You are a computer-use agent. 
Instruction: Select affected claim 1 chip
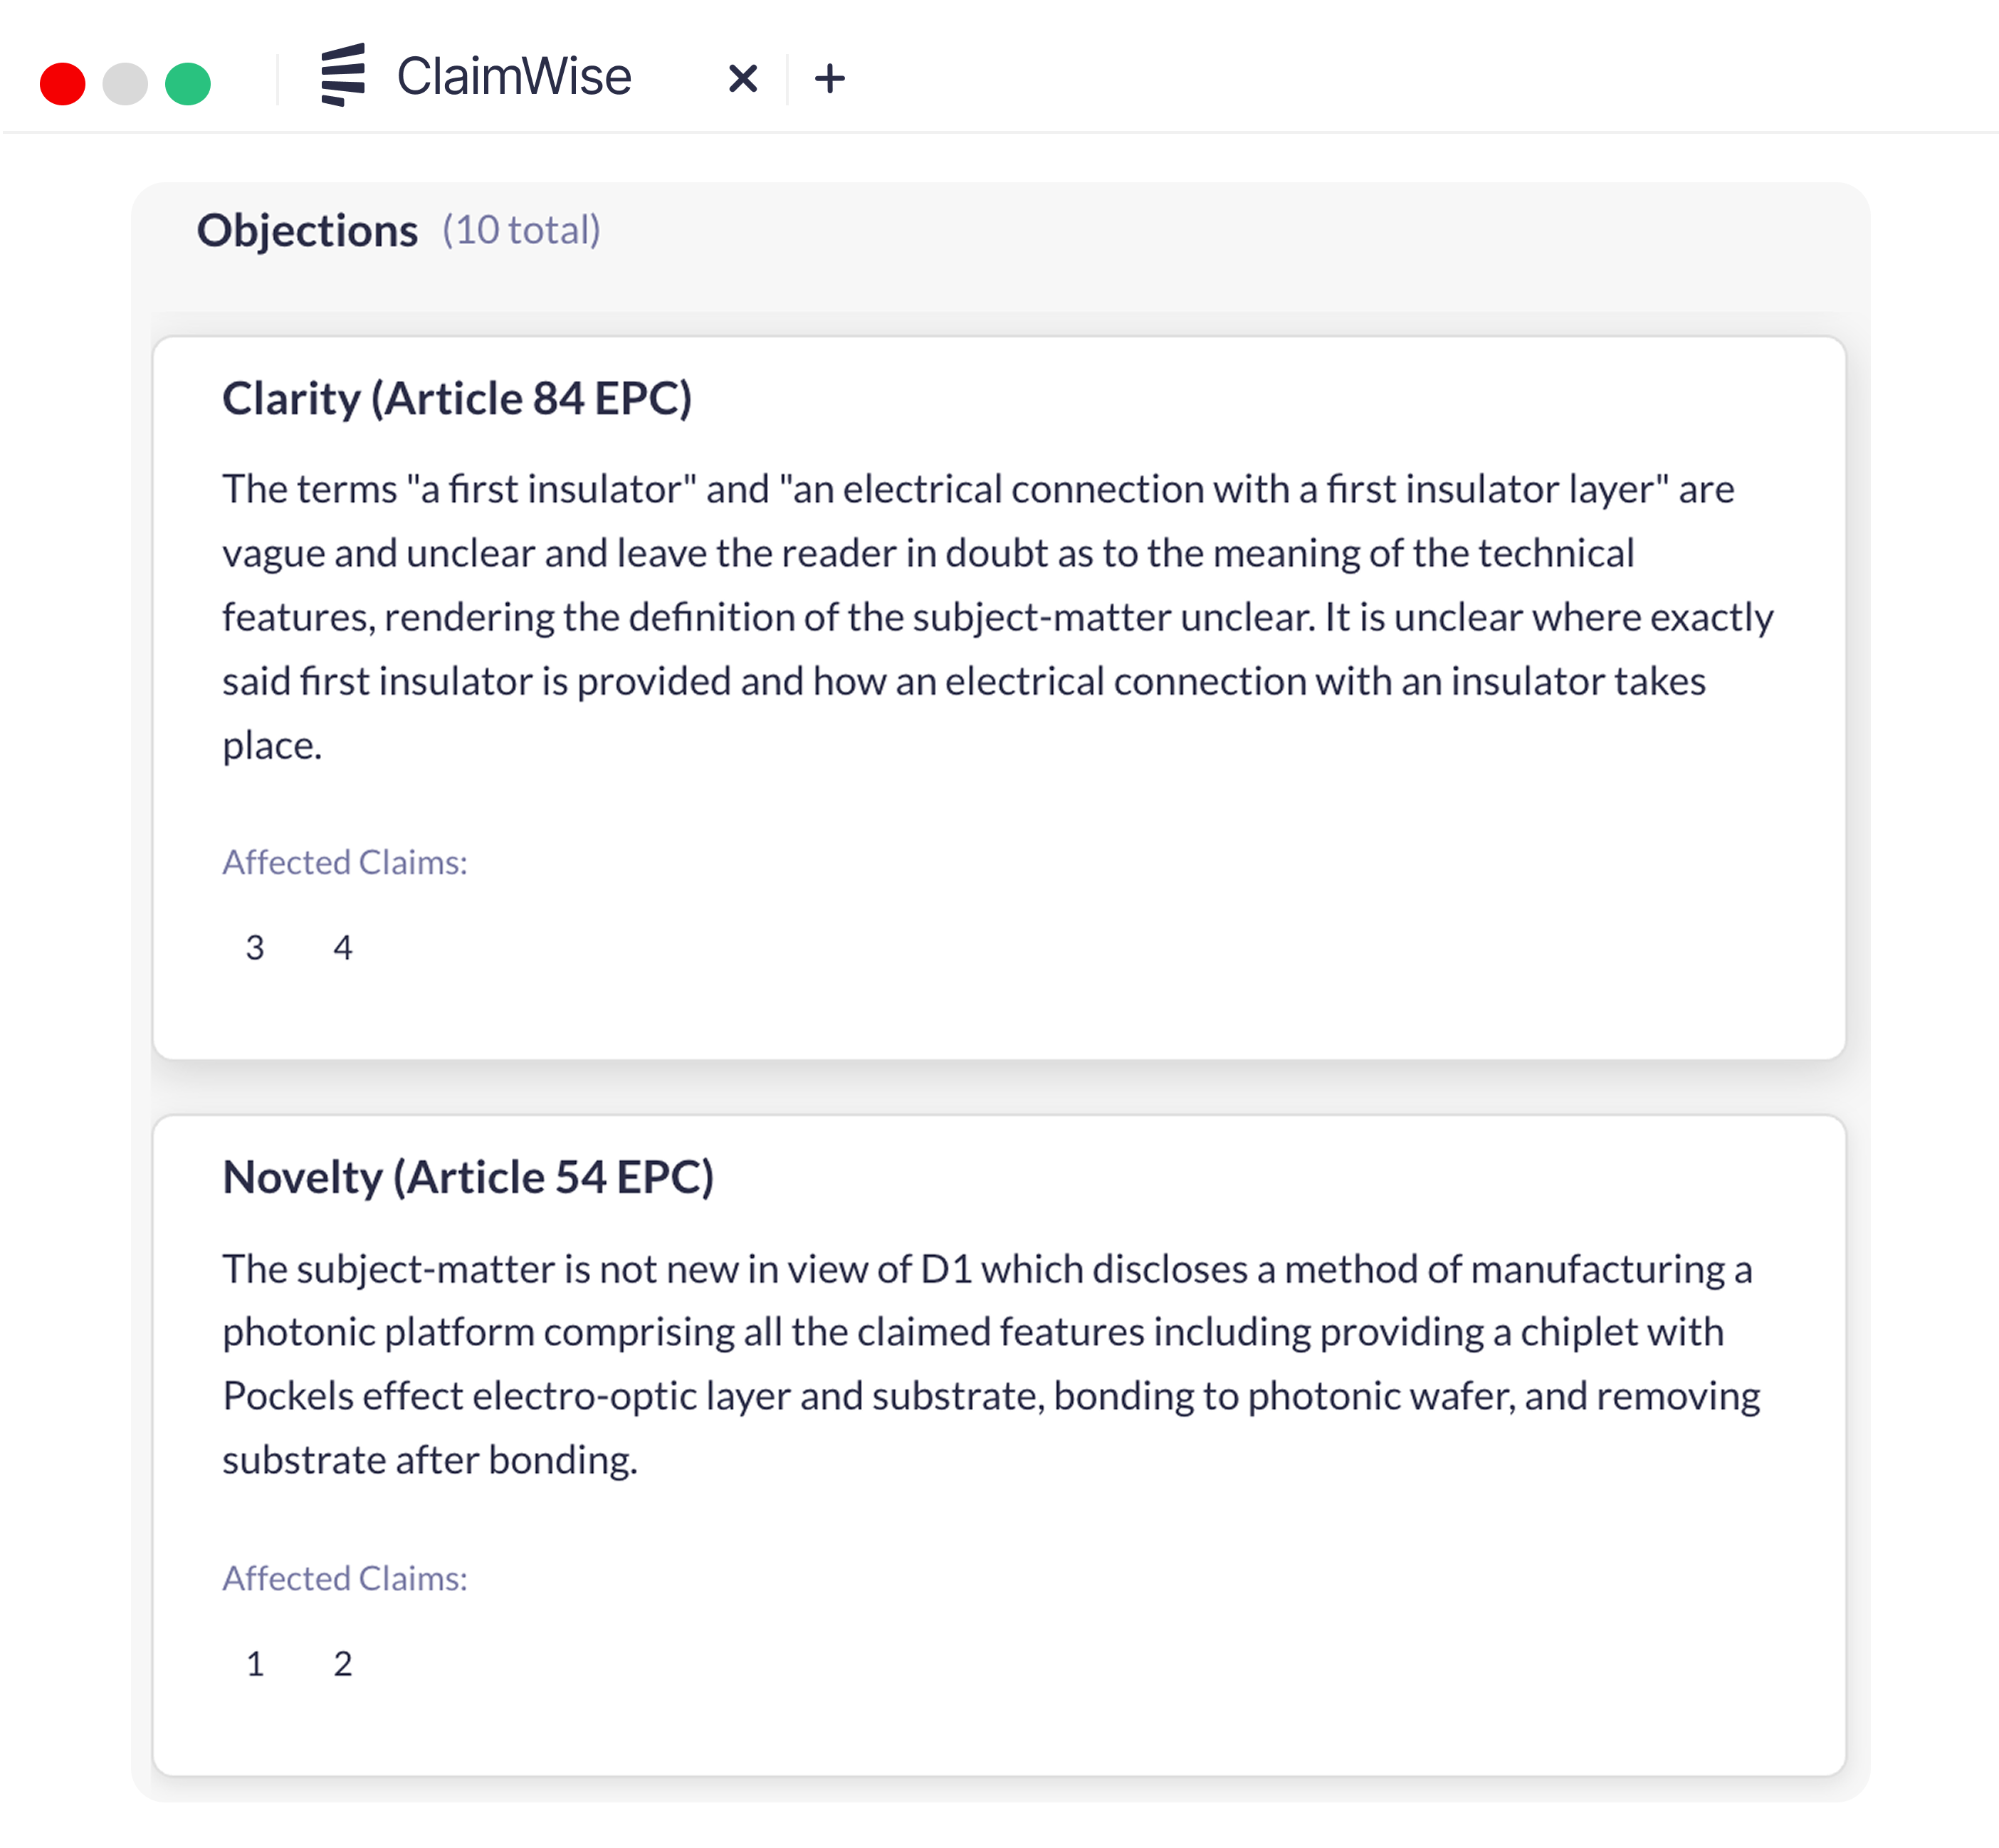(255, 1664)
